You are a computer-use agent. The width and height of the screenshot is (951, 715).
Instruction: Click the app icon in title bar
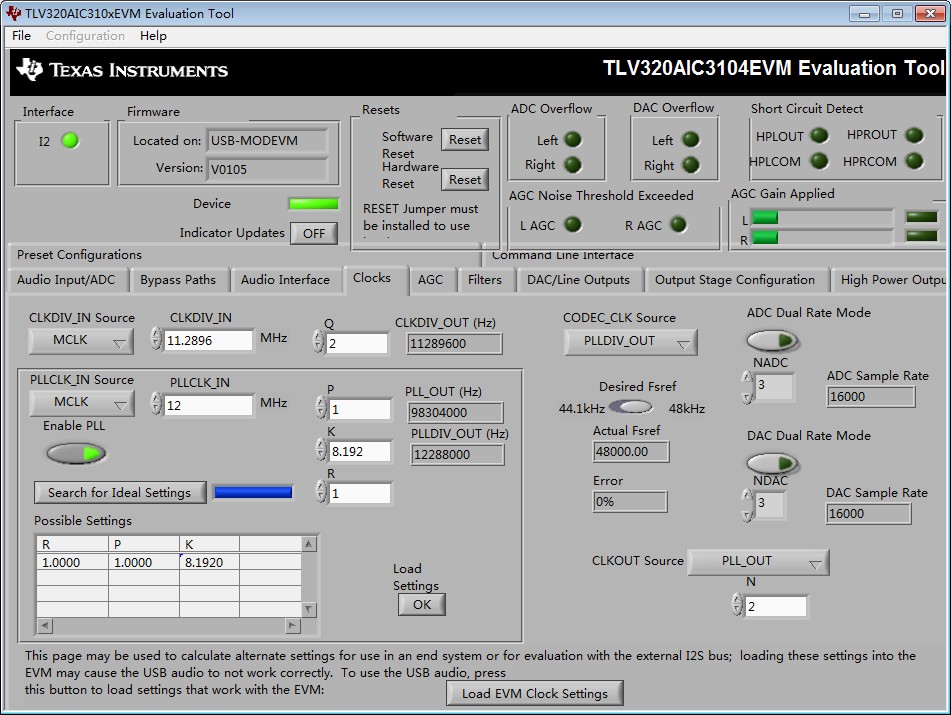coord(13,13)
